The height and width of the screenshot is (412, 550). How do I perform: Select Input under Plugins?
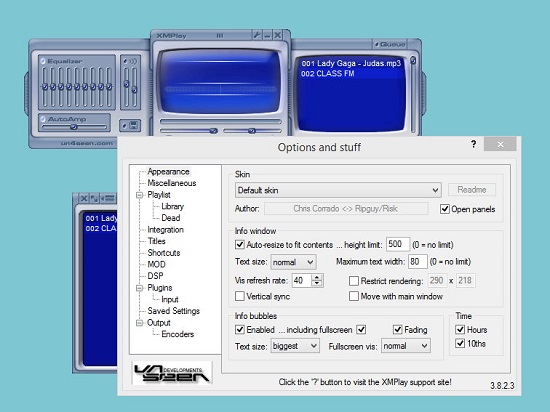(170, 299)
